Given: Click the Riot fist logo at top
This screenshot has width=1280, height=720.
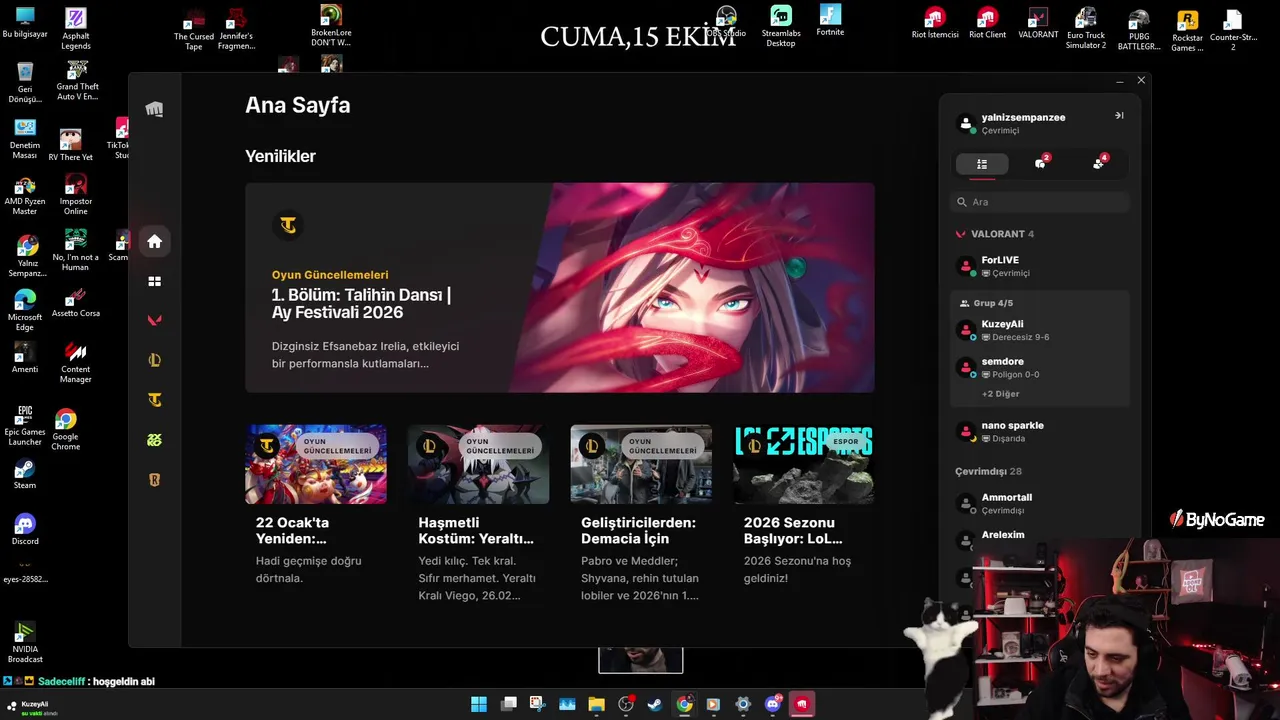Looking at the screenshot, I should [x=154, y=109].
